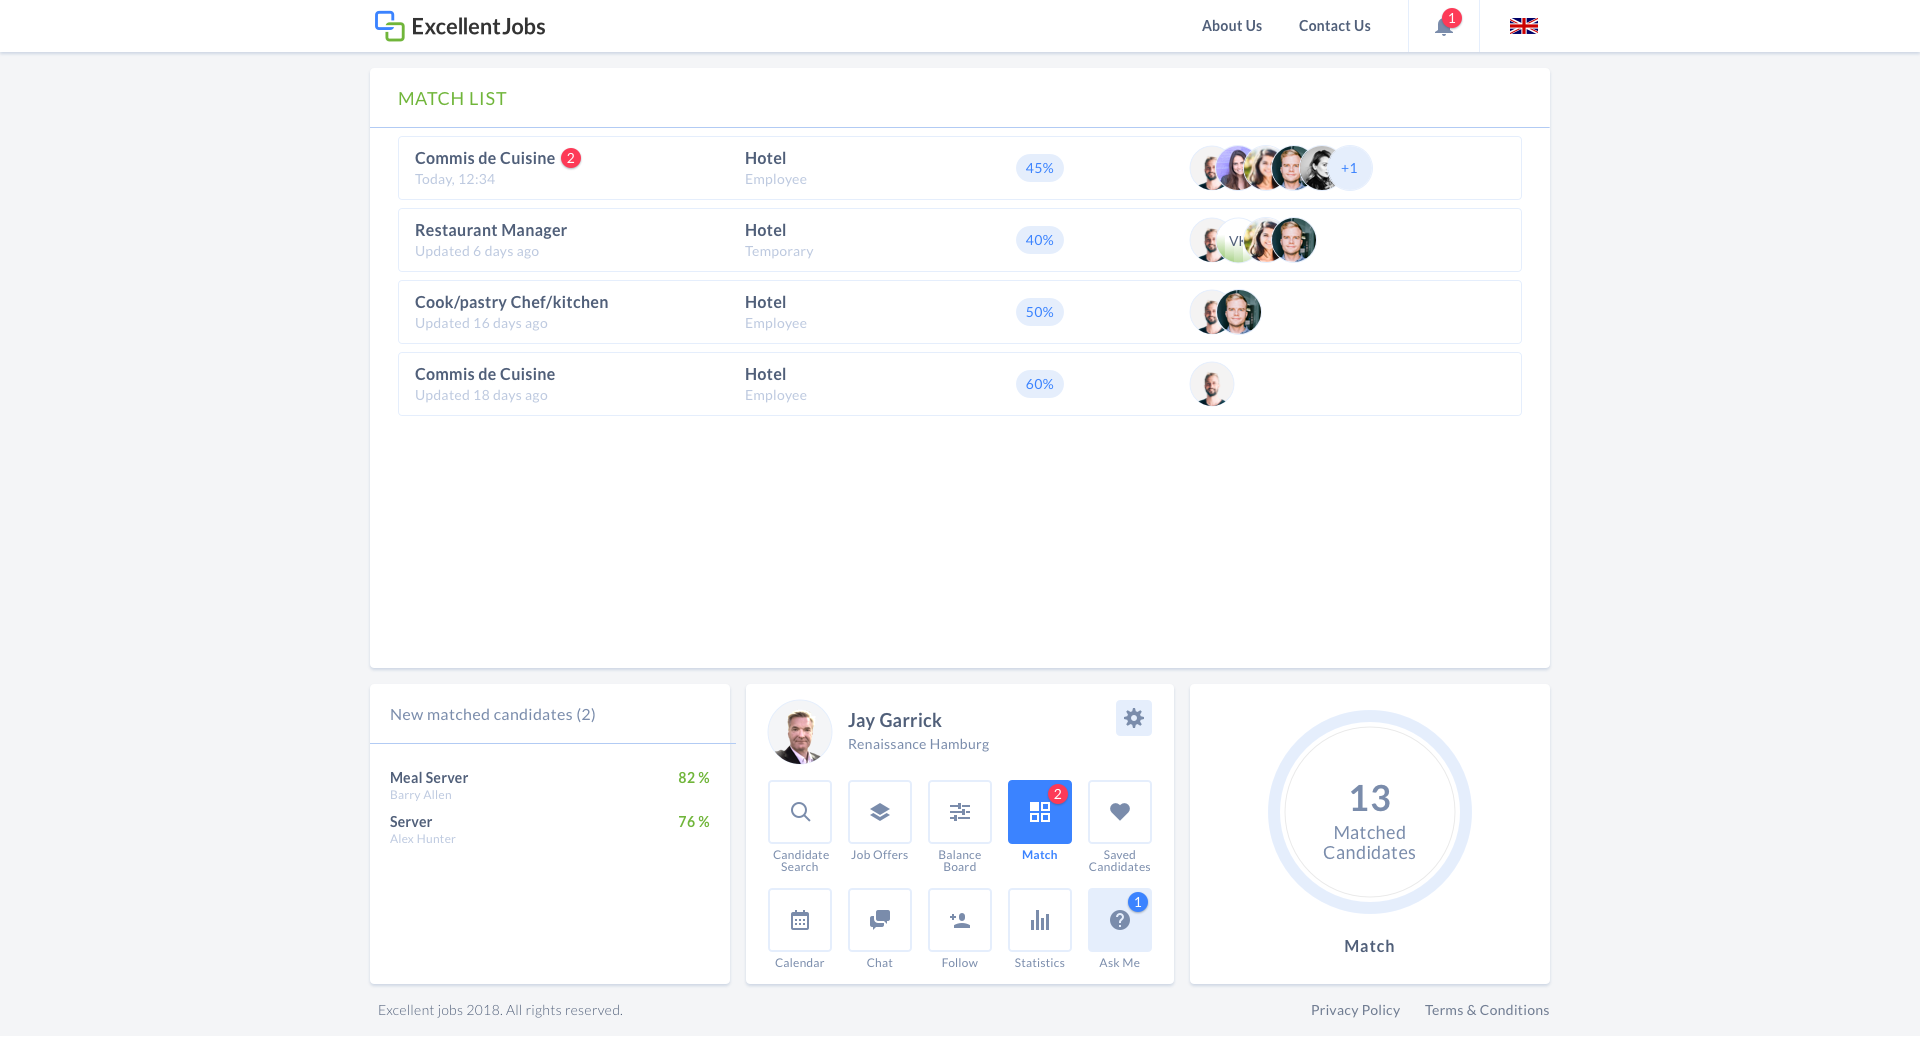Click the 13 Matched Candidates circle

pos(1370,812)
